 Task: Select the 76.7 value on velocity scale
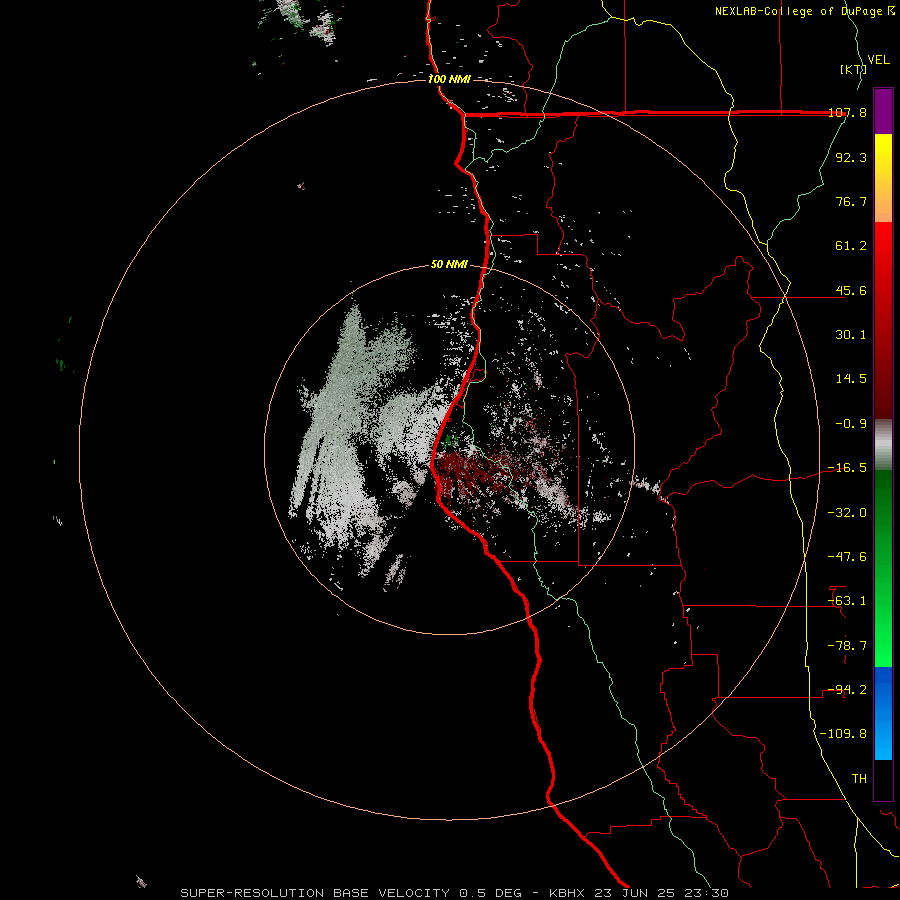[851, 201]
